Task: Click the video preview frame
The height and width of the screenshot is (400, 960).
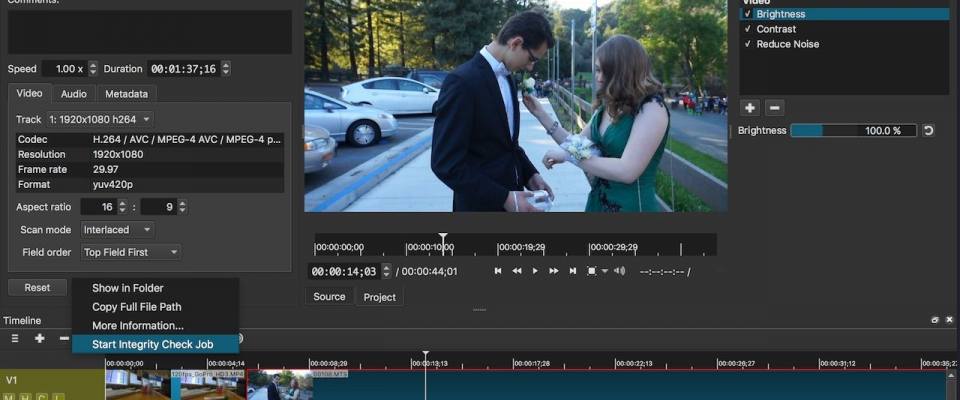Action: click(x=516, y=106)
